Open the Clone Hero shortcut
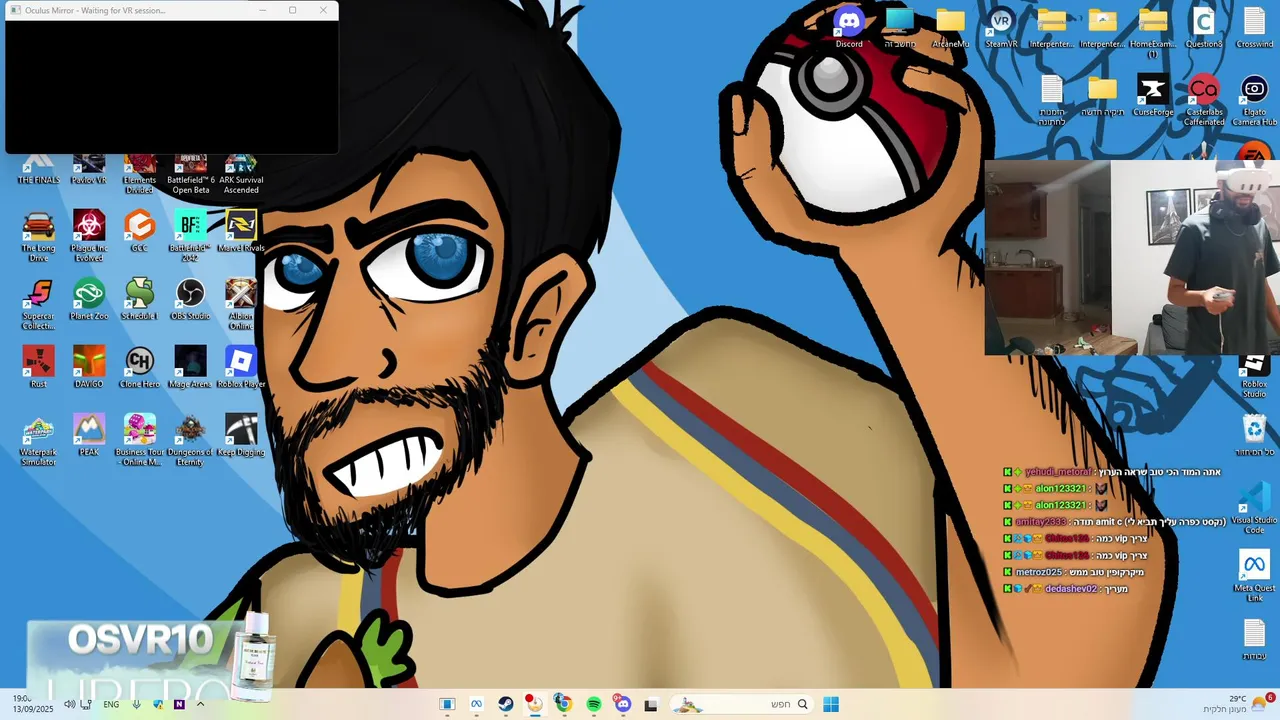The height and width of the screenshot is (720, 1280). coord(139,367)
